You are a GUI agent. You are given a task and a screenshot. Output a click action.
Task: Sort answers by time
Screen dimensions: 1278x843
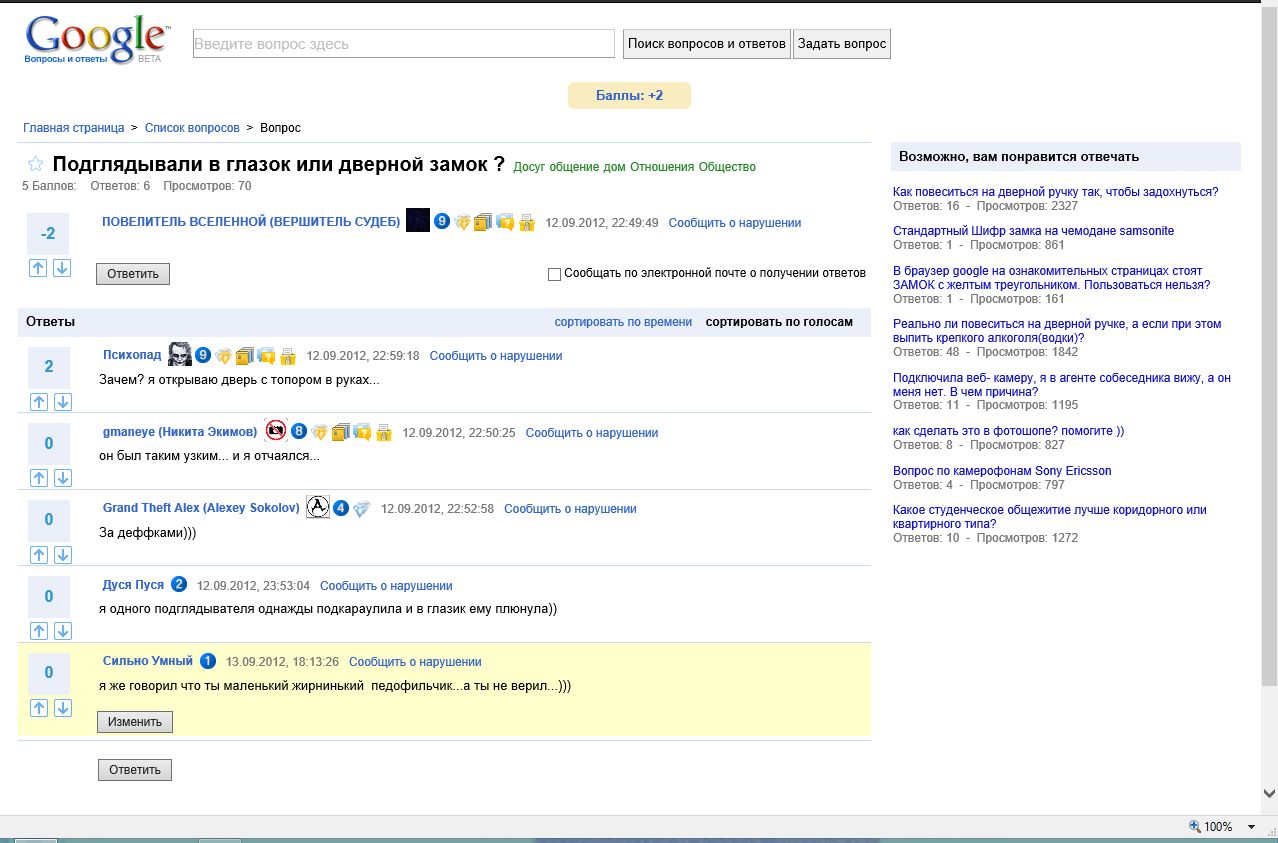point(623,322)
